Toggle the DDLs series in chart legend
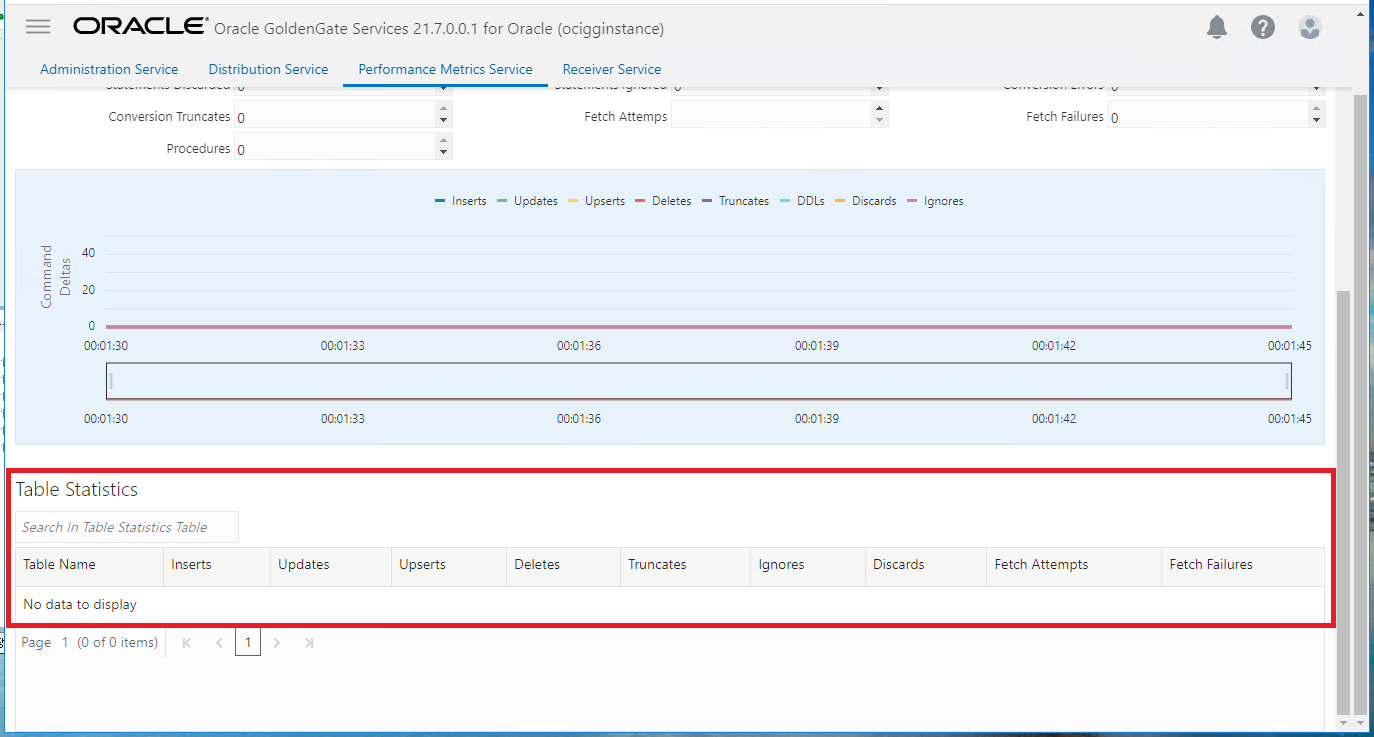The image size is (1374, 737). point(801,201)
